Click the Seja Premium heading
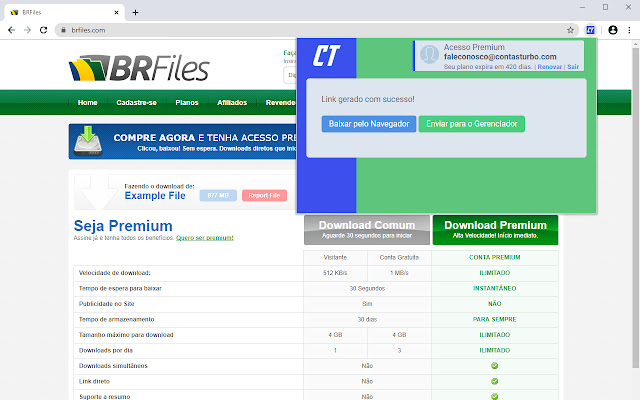Image resolution: width=640 pixels, height=400 pixels. click(x=123, y=226)
